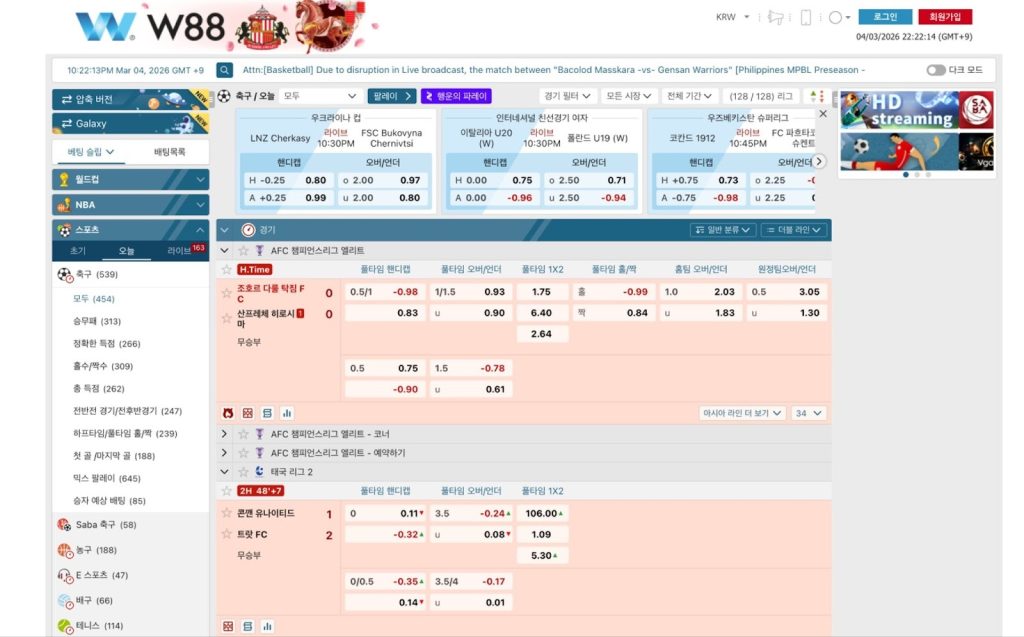Screen dimensions: 1024x637
Task: Expand the NBA sidebar section
Action: (x=131, y=204)
